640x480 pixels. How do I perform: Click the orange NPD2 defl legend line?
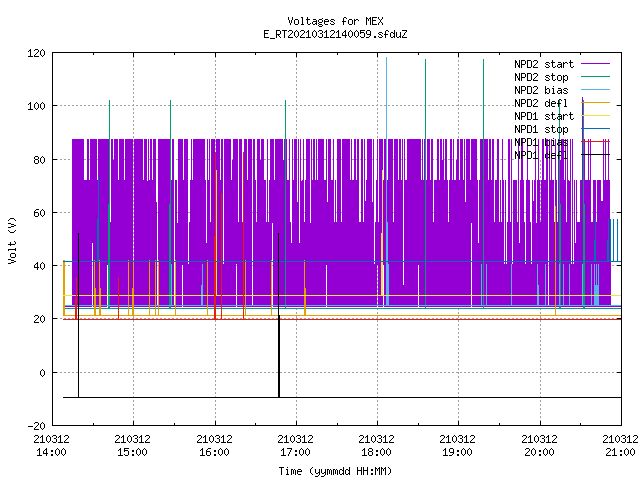coord(596,102)
